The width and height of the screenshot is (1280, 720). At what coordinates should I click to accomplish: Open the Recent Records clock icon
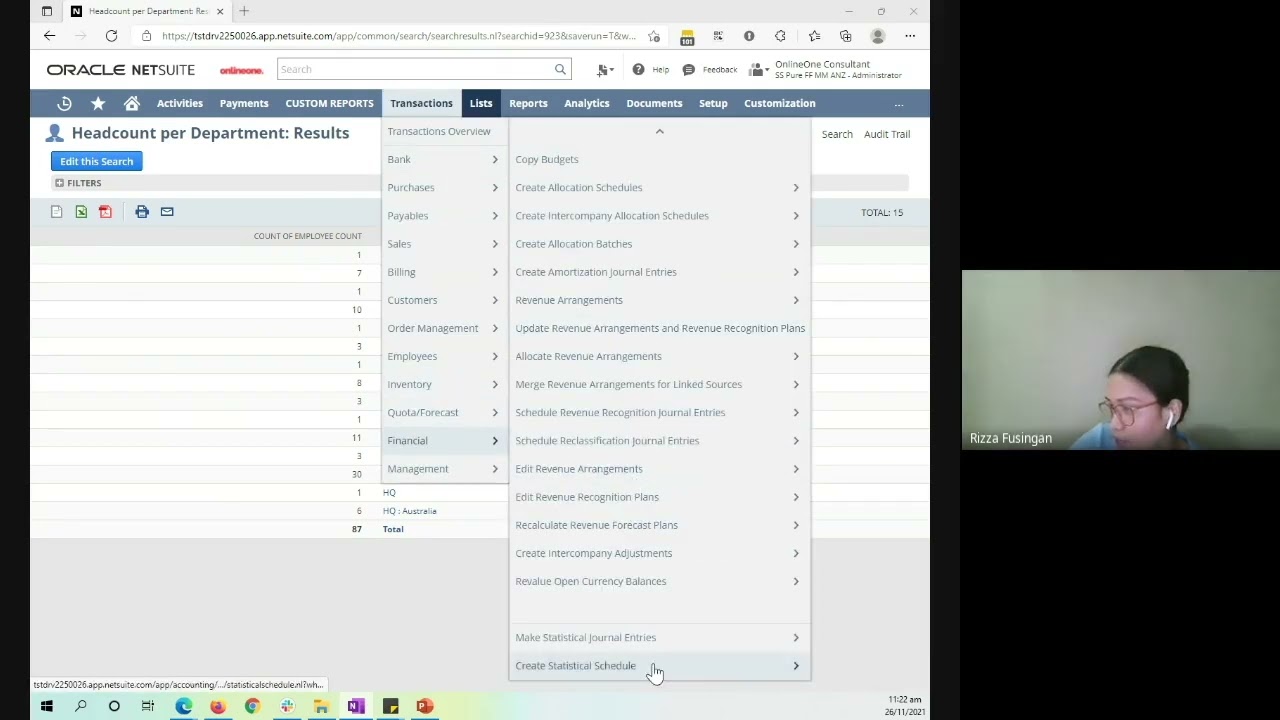(64, 103)
